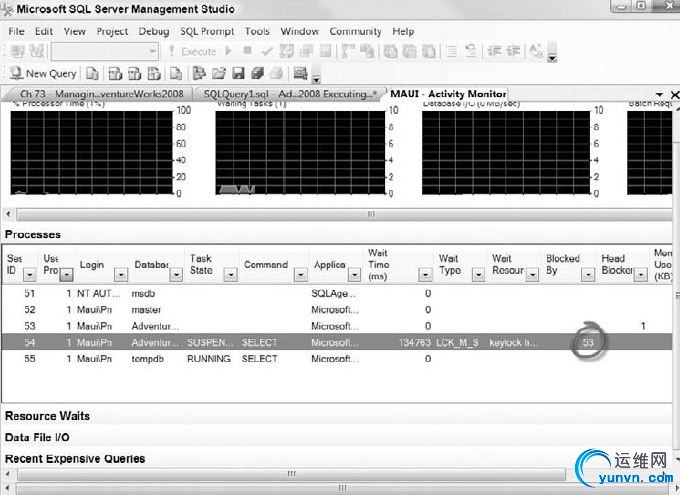Screen dimensions: 680x495
Task: Open the Login column filter dropdown
Action: click(120, 274)
